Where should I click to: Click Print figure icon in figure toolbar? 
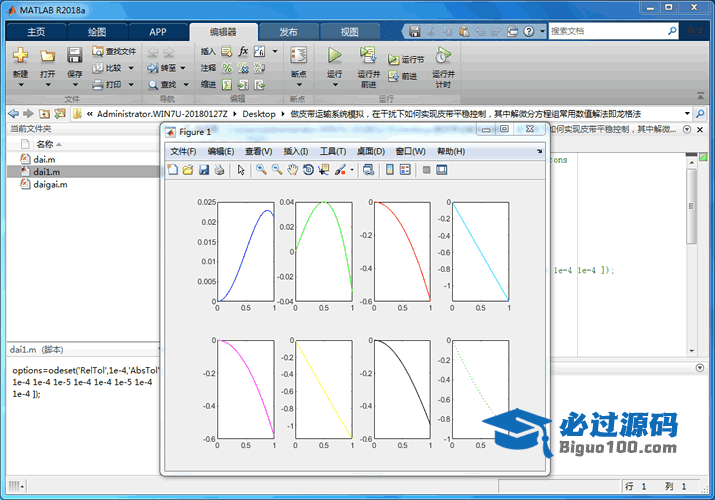click(x=219, y=170)
